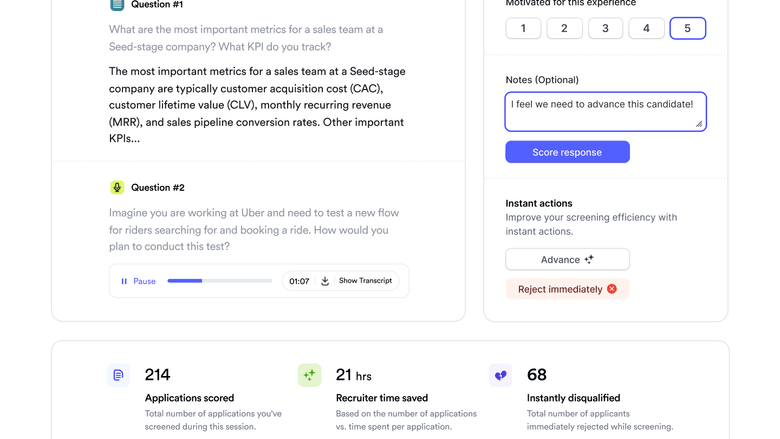
Task: Select rating 2 for motivation
Action: click(564, 28)
